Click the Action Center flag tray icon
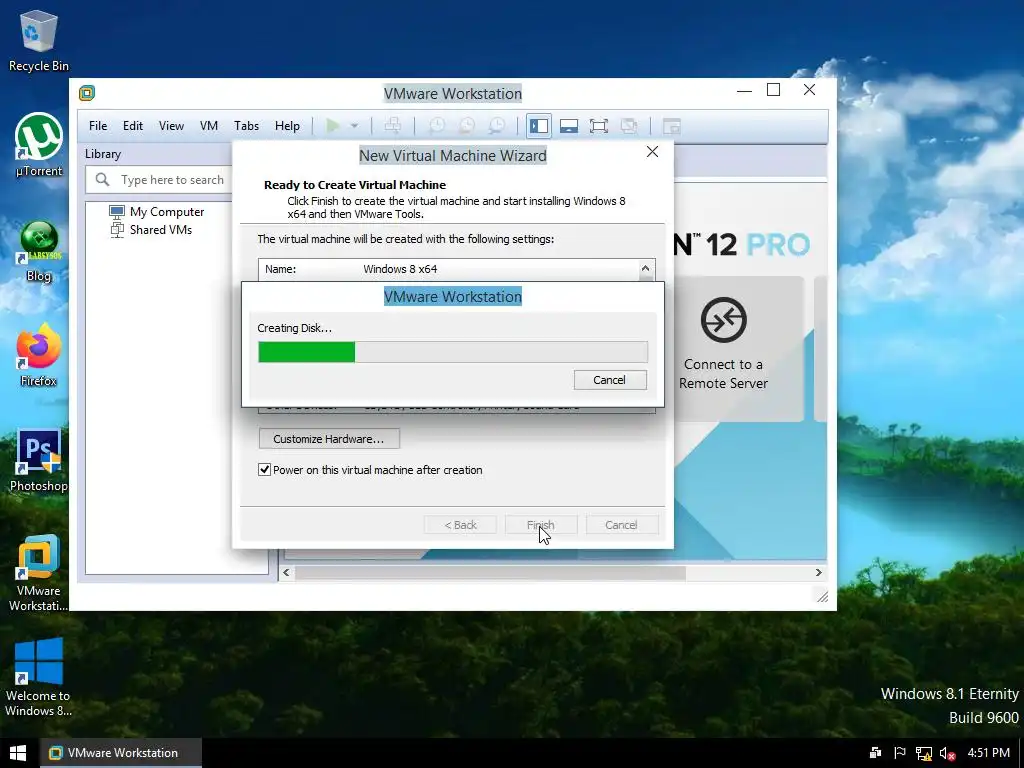 (x=900, y=753)
